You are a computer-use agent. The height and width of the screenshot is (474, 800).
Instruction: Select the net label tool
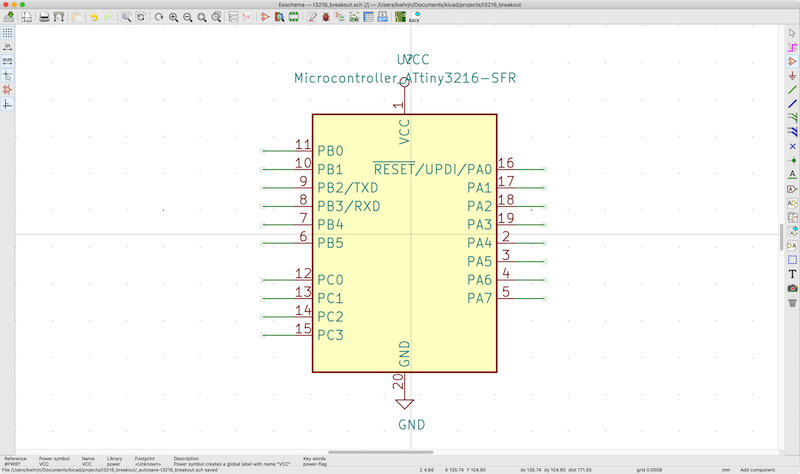click(x=792, y=174)
